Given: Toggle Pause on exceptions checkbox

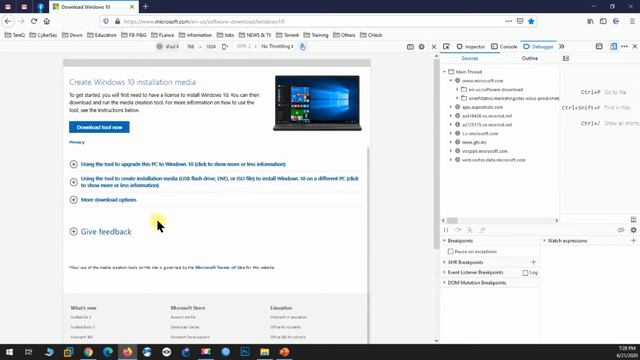Looking at the screenshot, I should tap(451, 251).
